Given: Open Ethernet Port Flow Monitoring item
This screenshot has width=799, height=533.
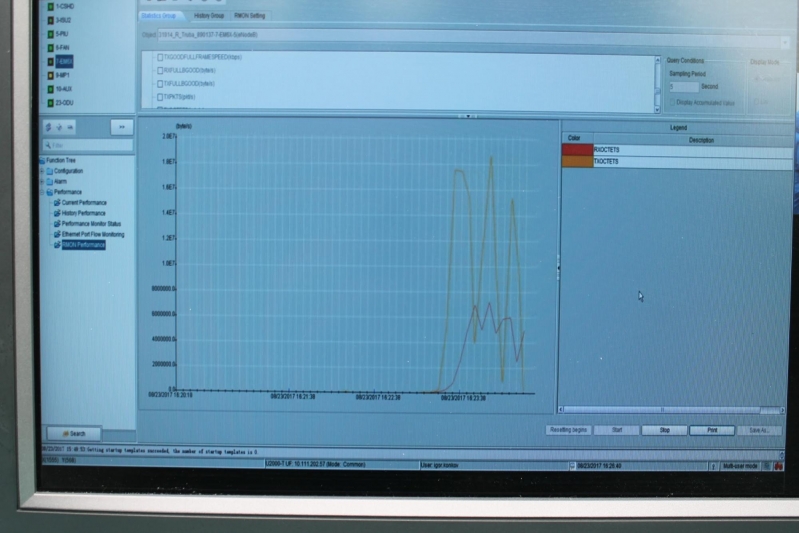Looking at the screenshot, I should coord(93,234).
